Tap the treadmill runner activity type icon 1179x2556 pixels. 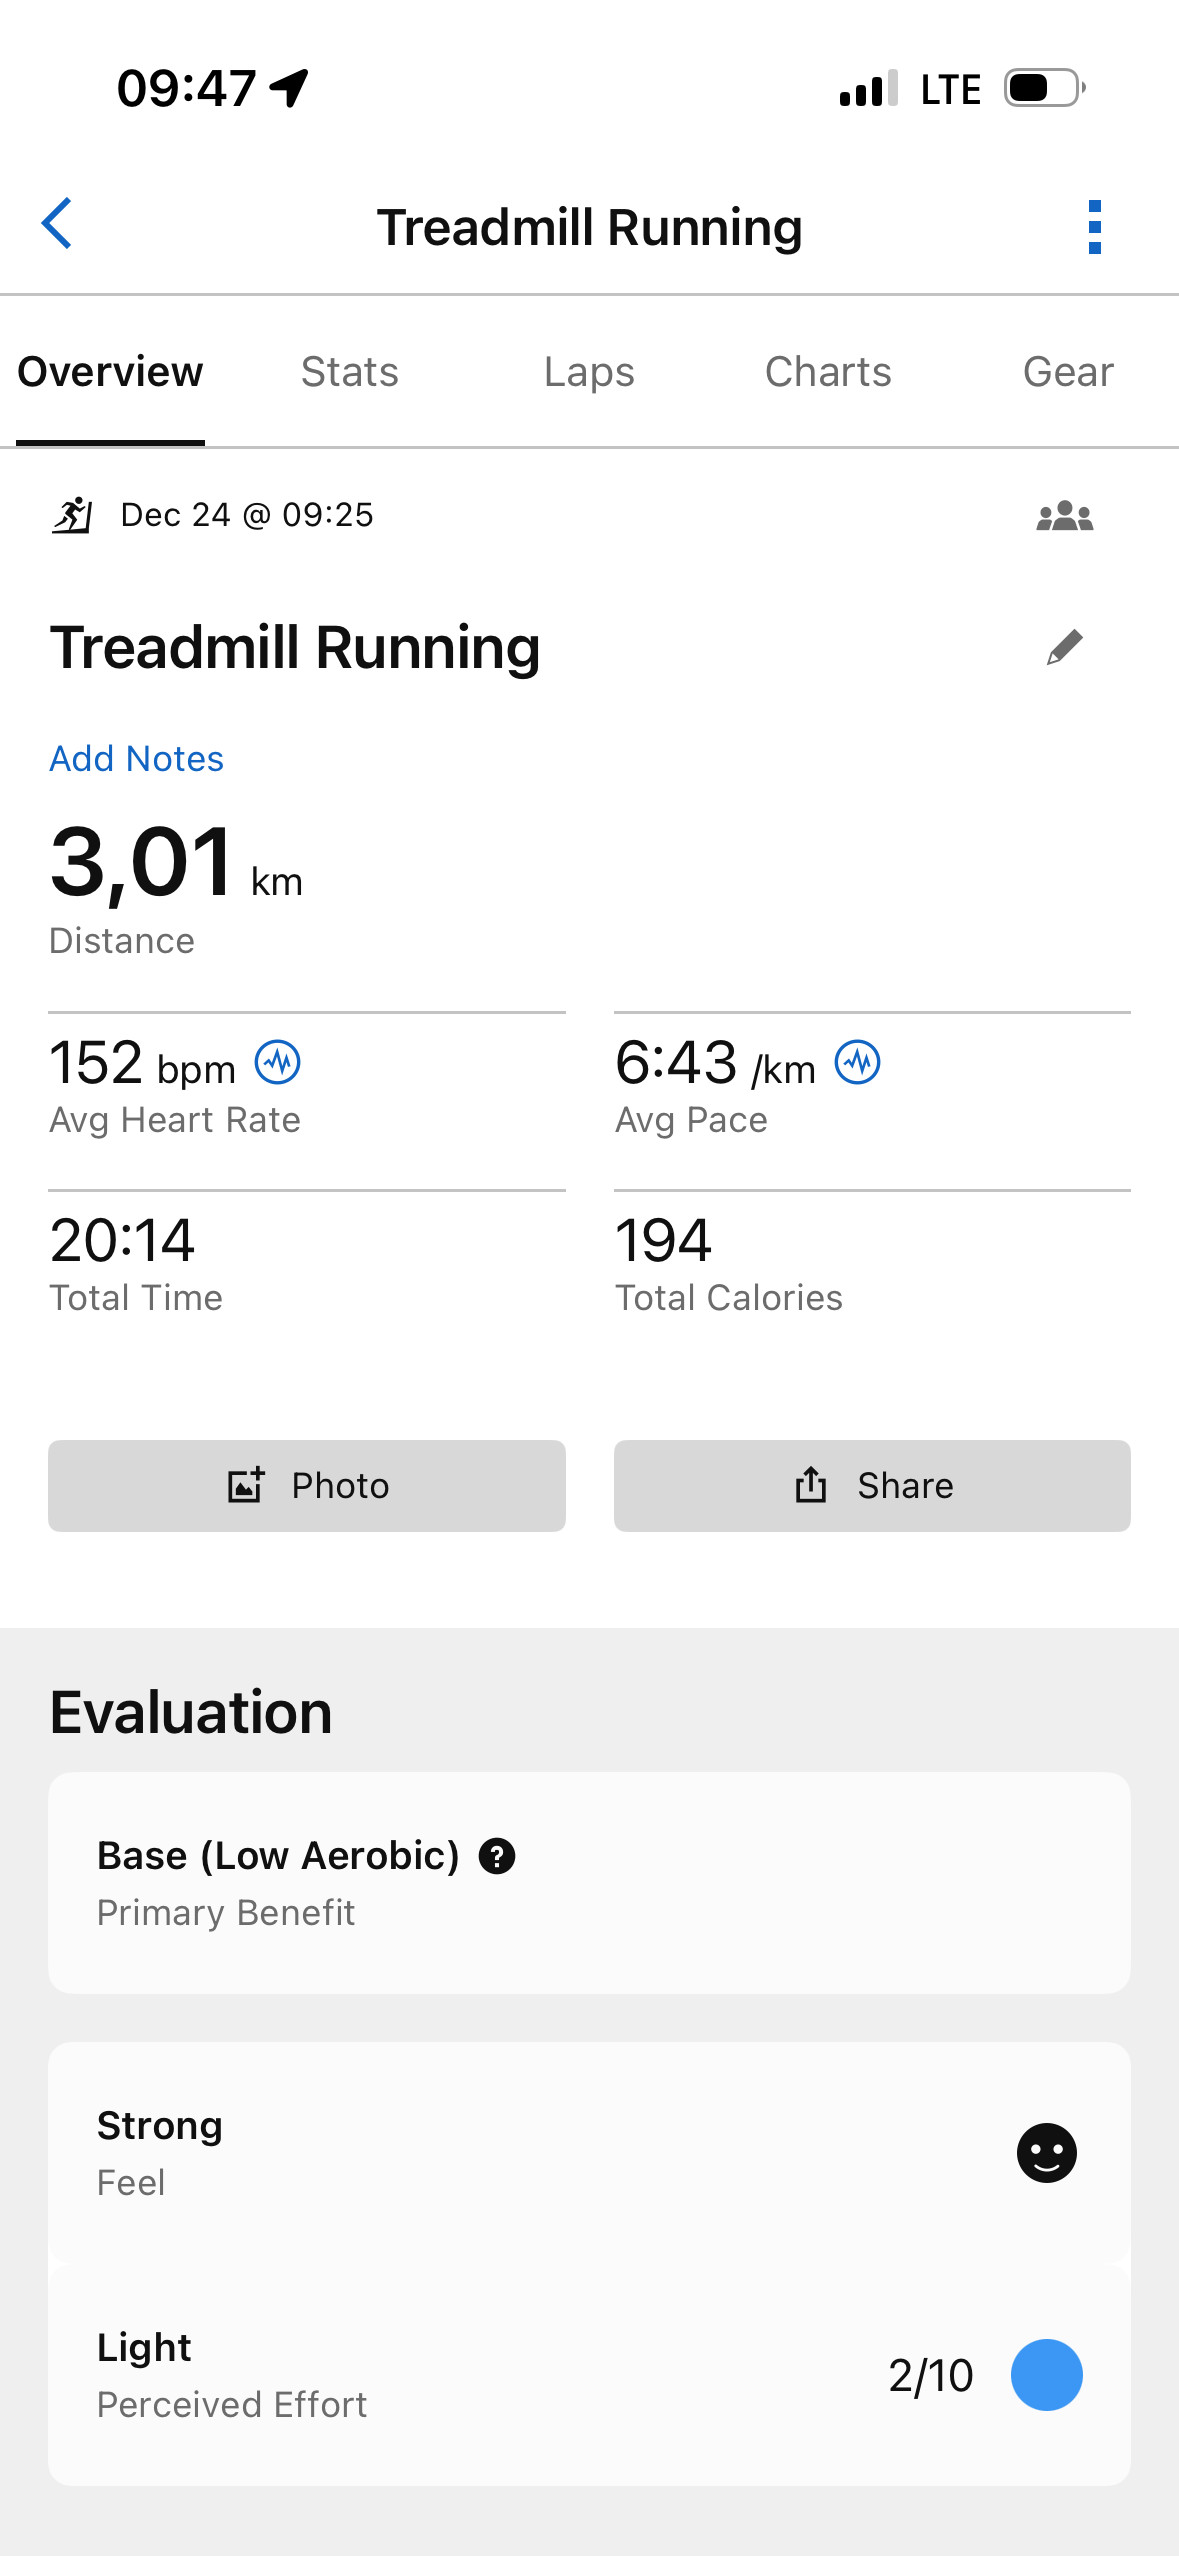(x=72, y=516)
